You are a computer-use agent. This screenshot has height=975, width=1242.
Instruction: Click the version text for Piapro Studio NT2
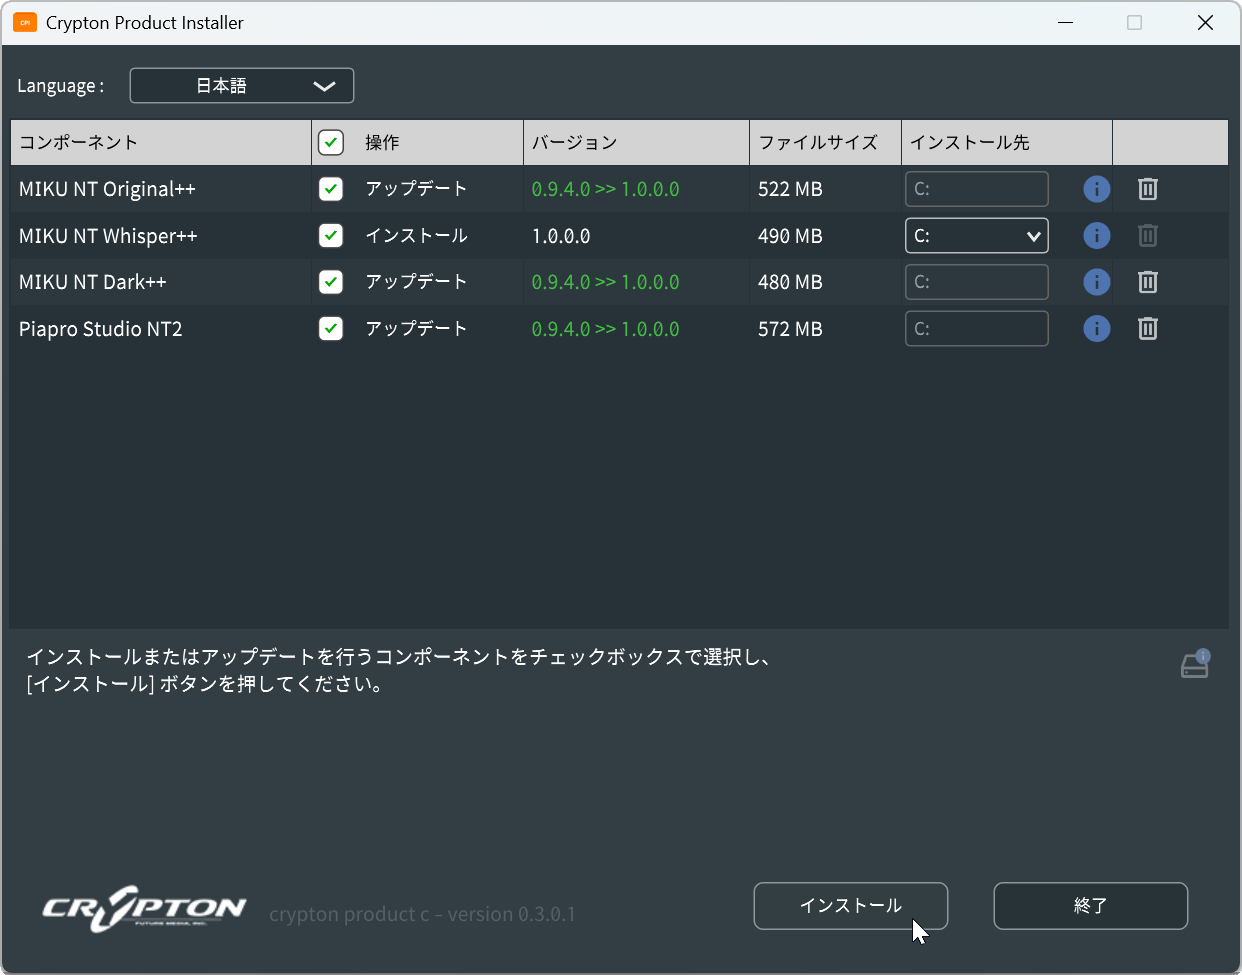click(x=606, y=329)
